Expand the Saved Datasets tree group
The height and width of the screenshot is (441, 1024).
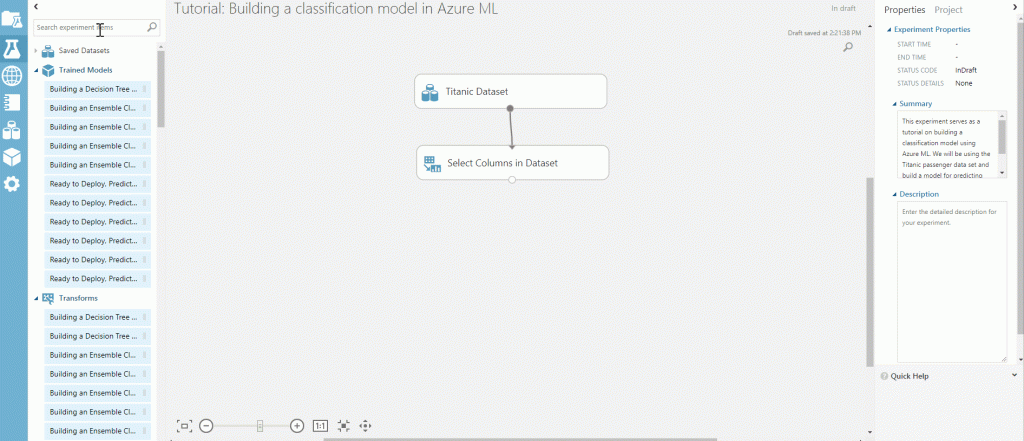37,50
